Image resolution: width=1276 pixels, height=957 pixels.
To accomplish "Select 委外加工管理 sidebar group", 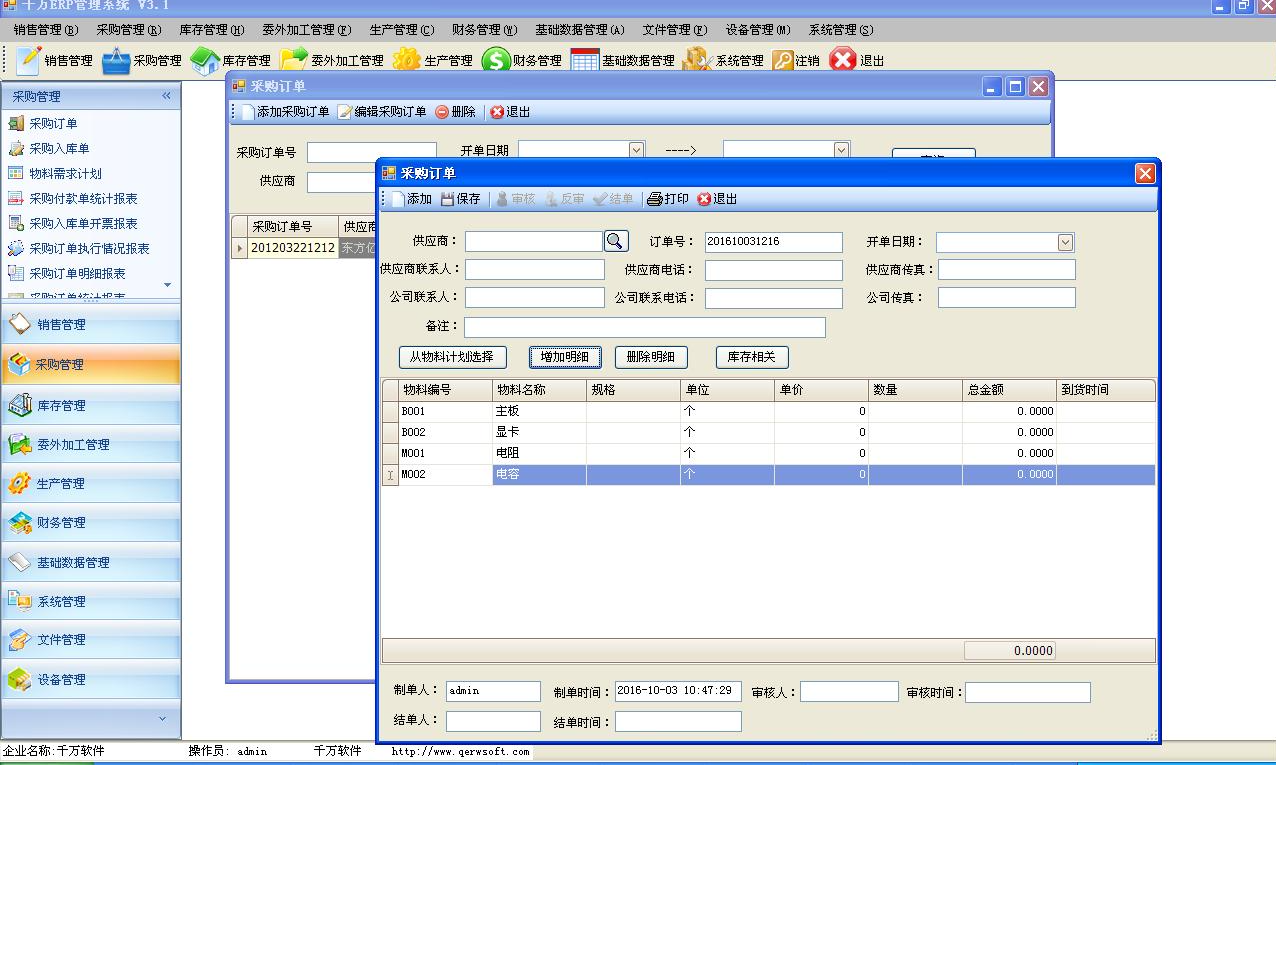I will [x=91, y=444].
